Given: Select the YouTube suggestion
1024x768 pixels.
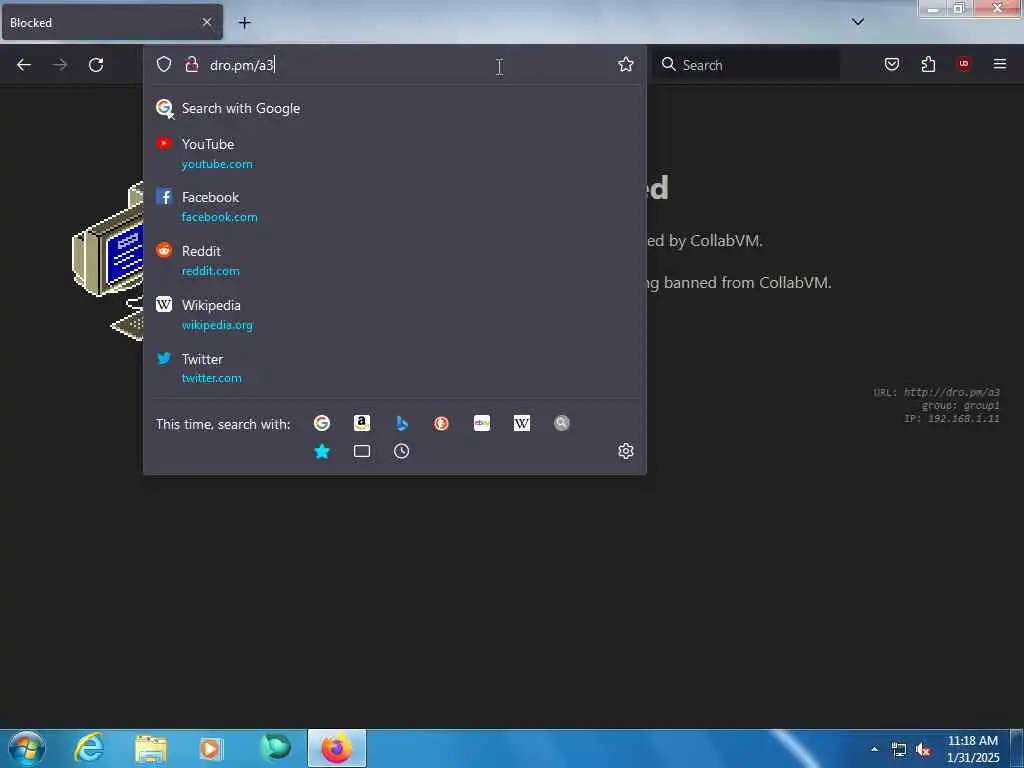Looking at the screenshot, I should 394,153.
